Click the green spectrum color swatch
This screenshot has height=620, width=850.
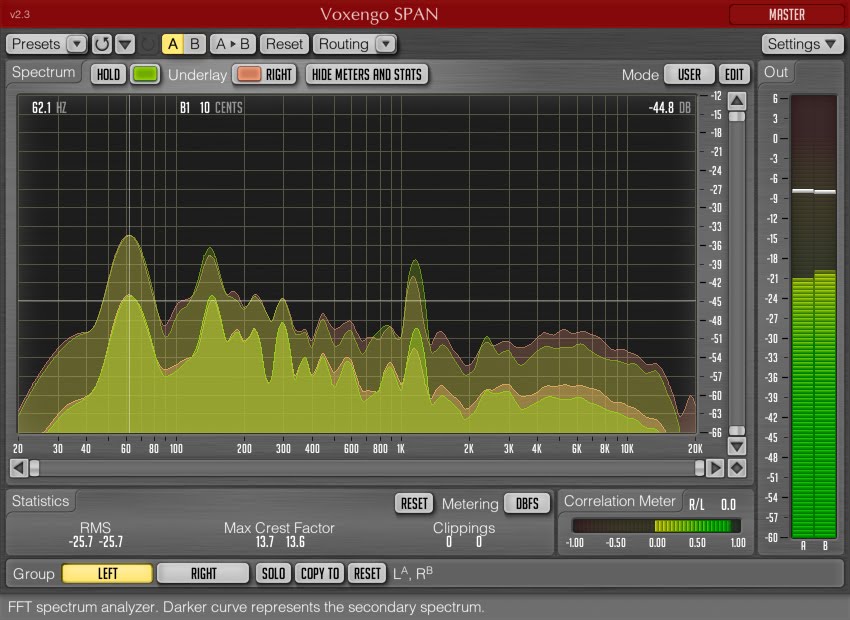[146, 74]
